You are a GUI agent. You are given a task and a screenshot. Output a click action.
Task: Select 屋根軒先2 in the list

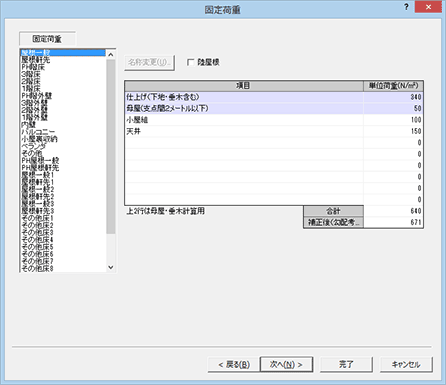(x=63, y=197)
